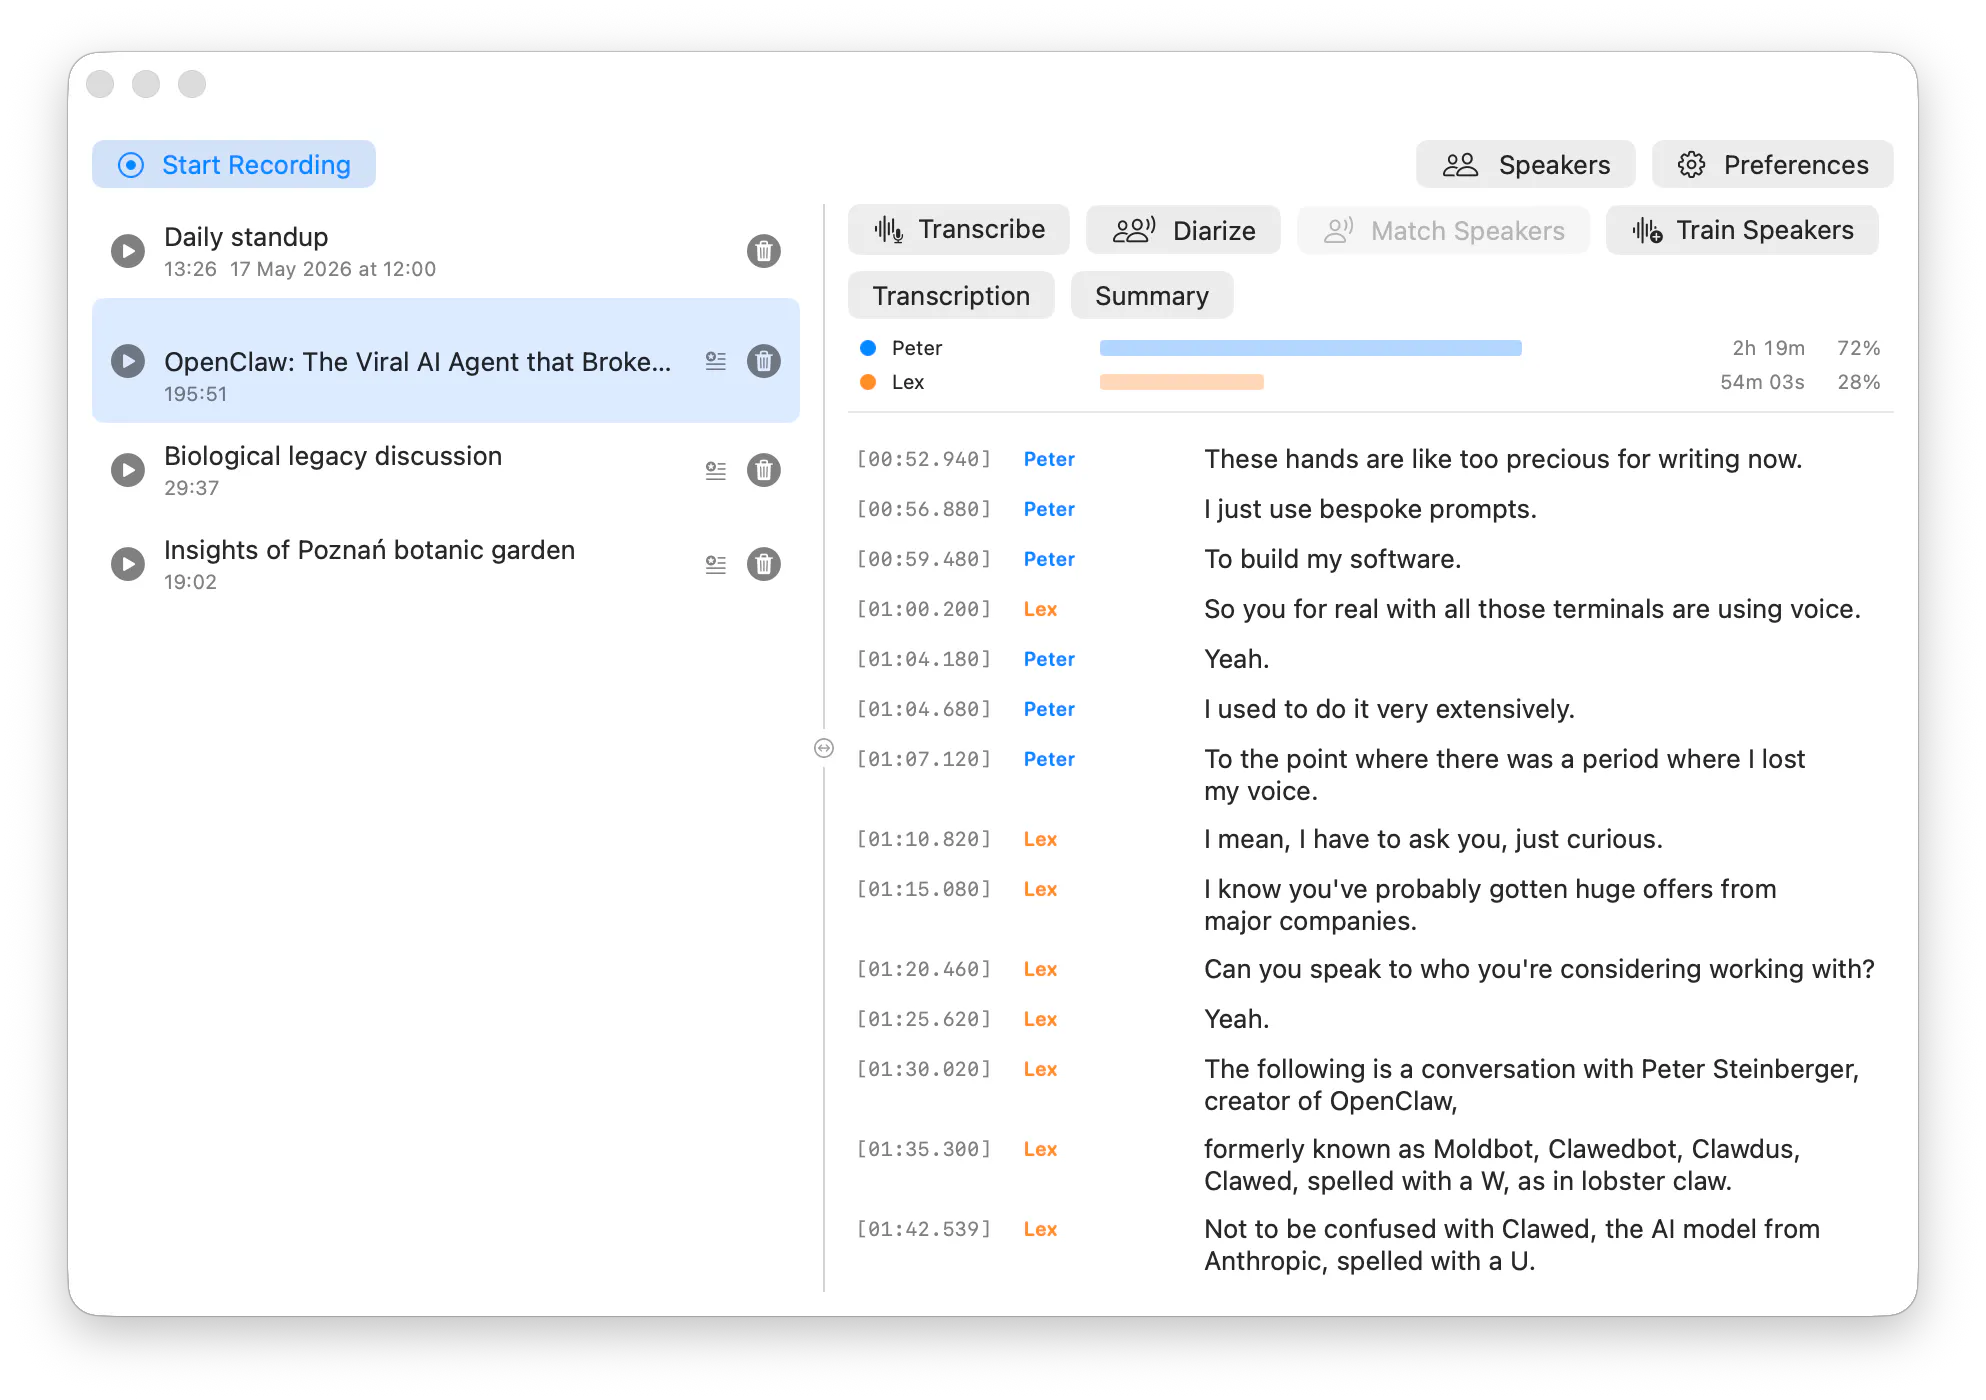Click Lex's "54m 03s" talk time

(1762, 382)
